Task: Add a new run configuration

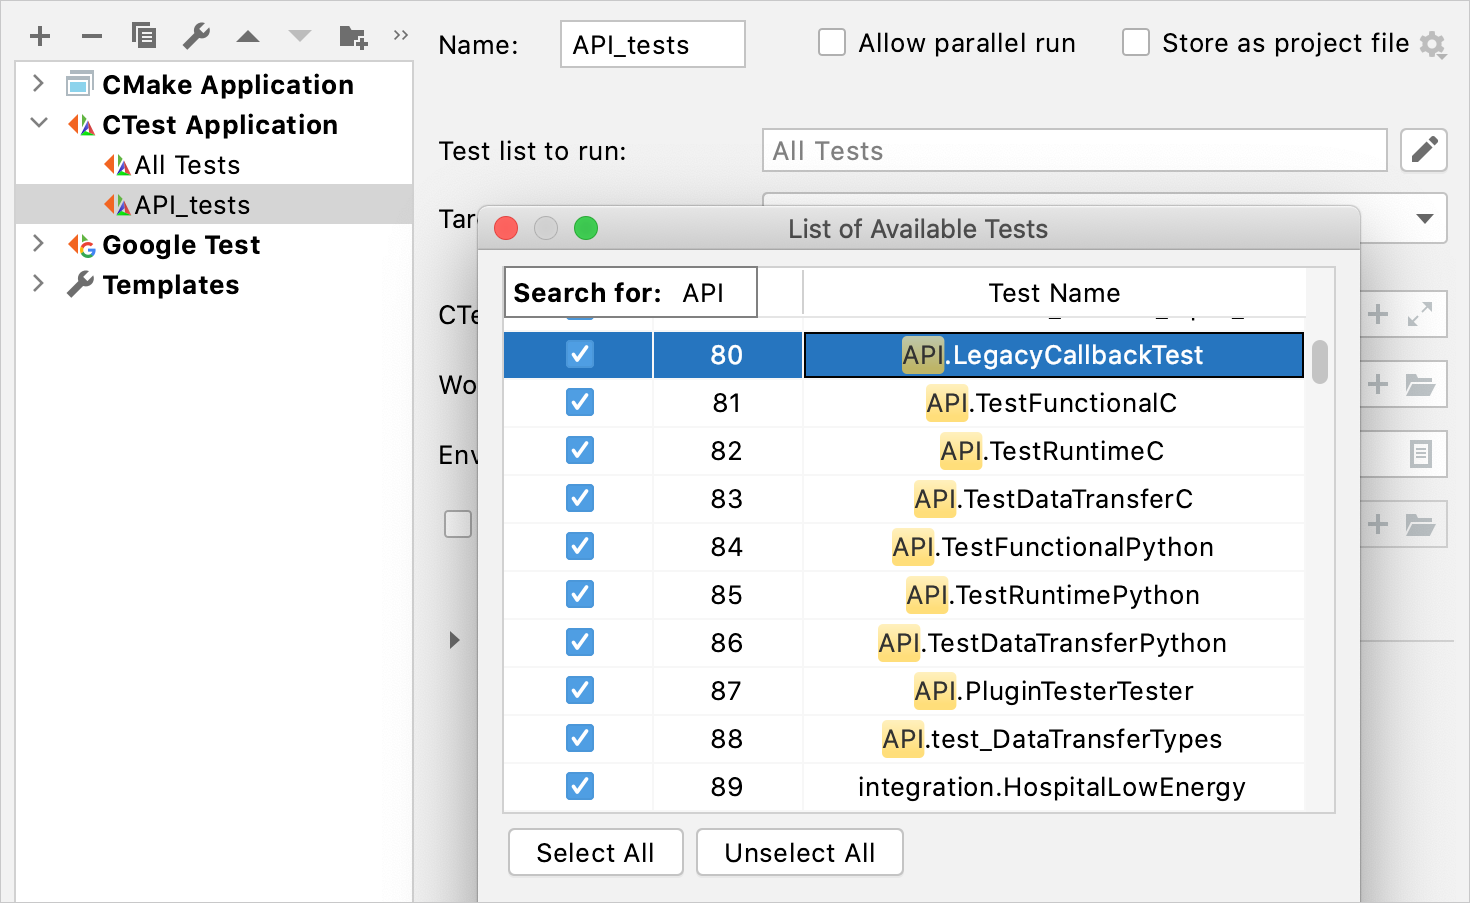Action: 40,35
